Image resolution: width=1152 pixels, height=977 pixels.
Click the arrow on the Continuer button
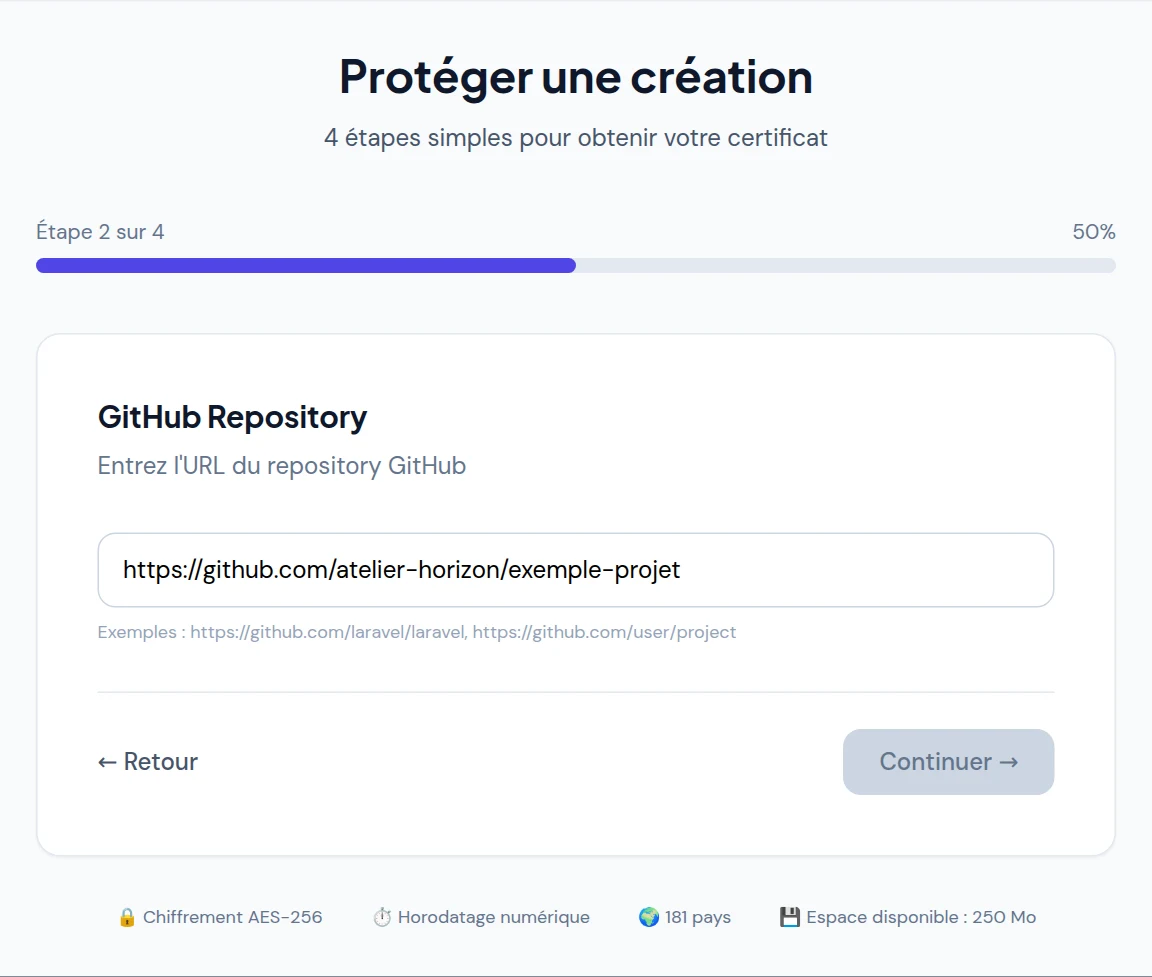(1009, 763)
